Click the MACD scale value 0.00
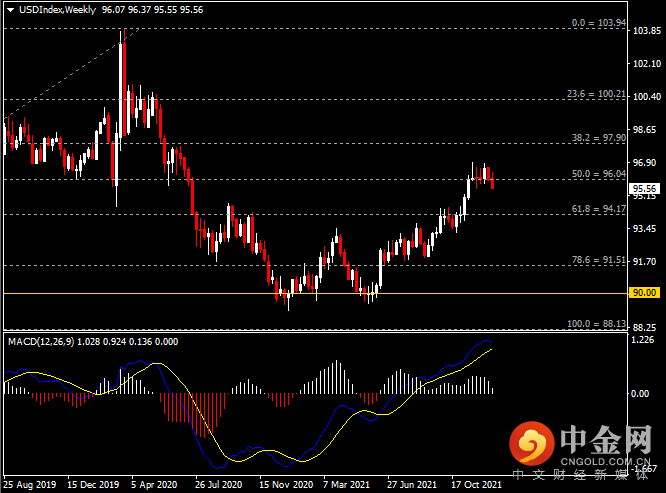Viewport: 666px width, 493px height. point(640,394)
